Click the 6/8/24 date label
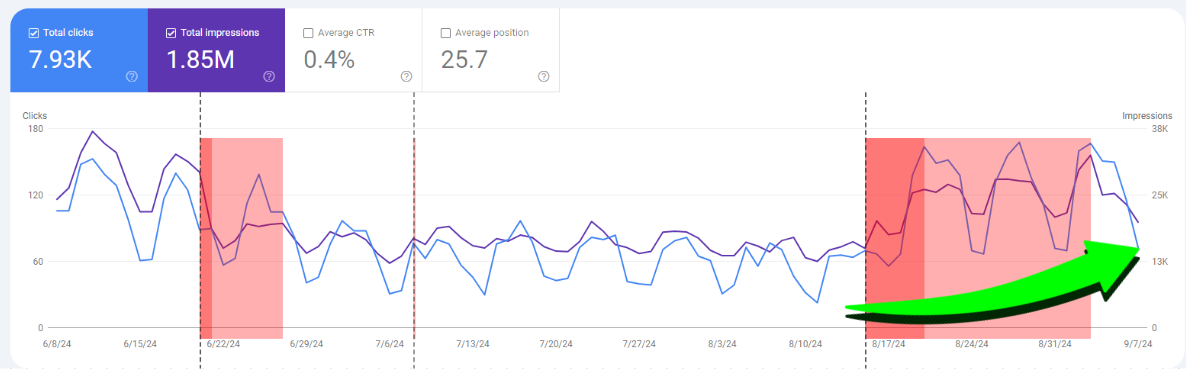1187x373 pixels. click(57, 343)
